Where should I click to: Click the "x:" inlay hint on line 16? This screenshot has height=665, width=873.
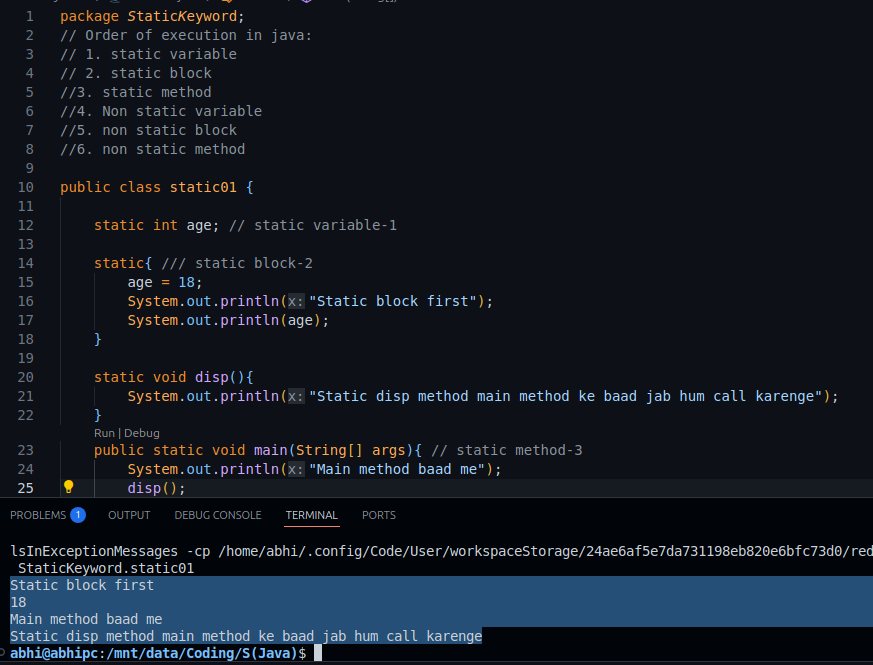pos(296,301)
